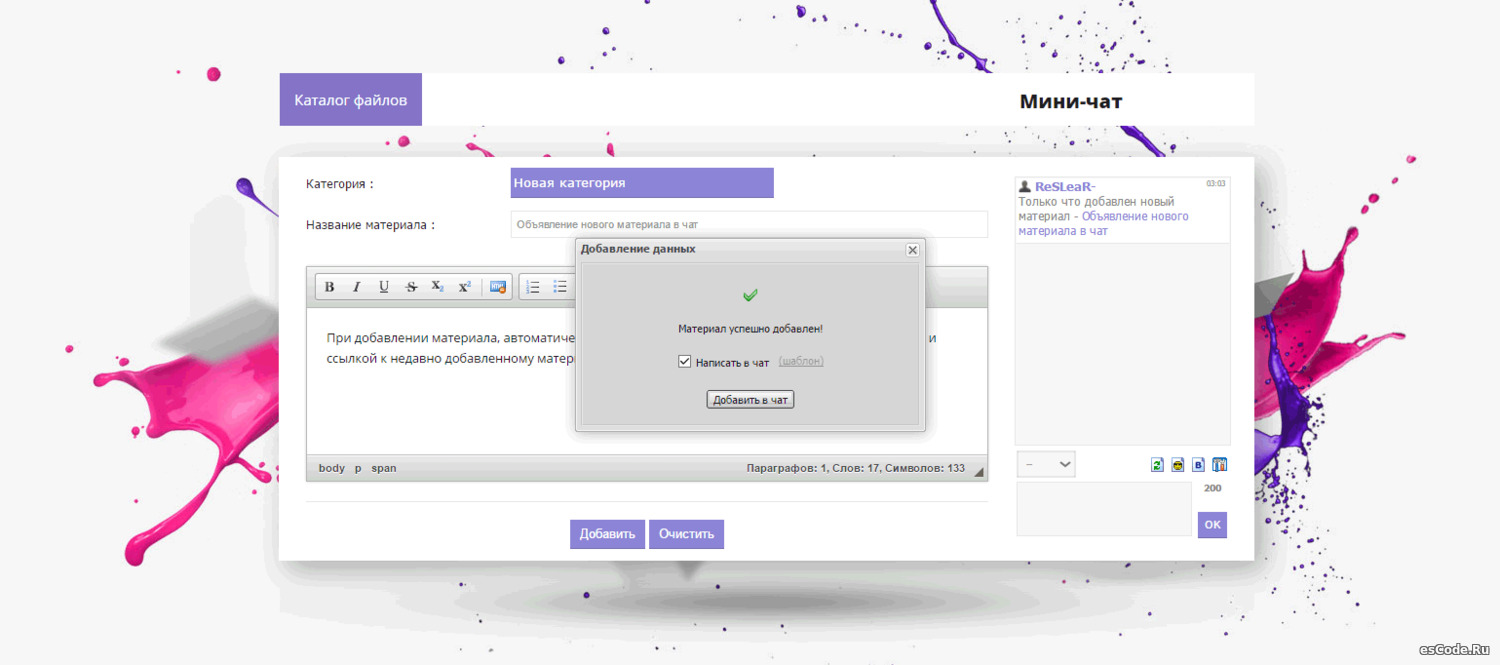This screenshot has height=665, width=1500.
Task: Insert a bulleted list in editor
Action: (x=560, y=287)
